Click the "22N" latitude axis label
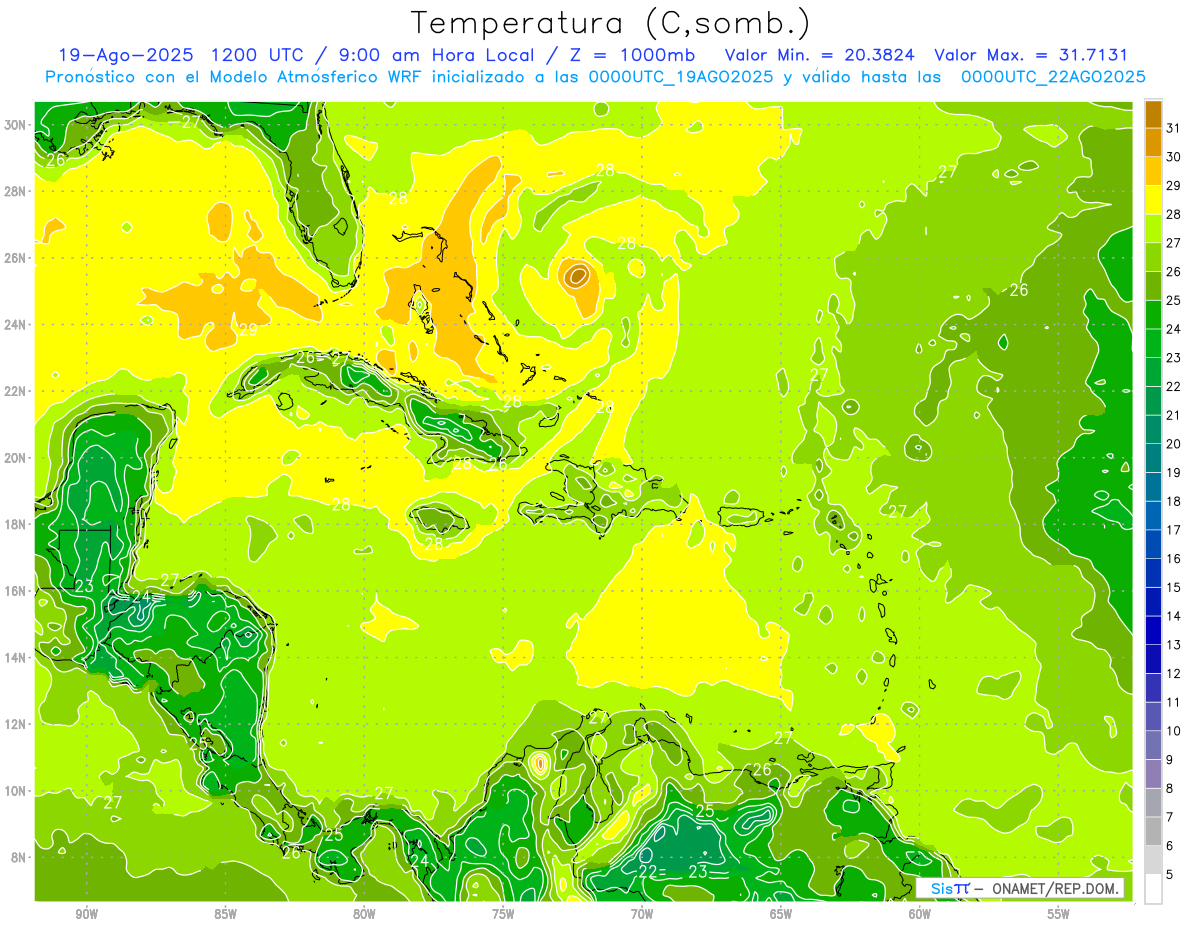Viewport: 1200px width, 927px height. pos(17,391)
